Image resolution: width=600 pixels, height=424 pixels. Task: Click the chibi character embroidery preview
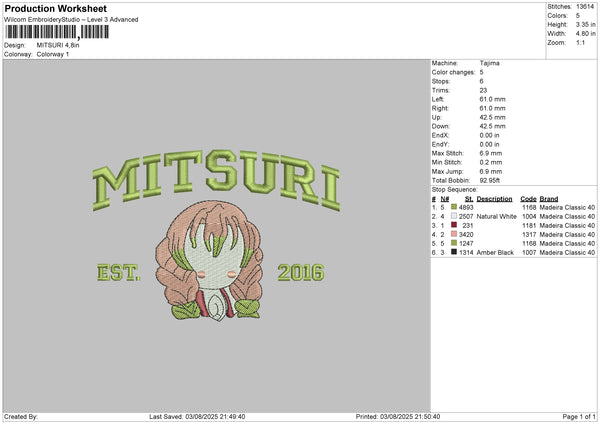pyautogui.click(x=210, y=261)
